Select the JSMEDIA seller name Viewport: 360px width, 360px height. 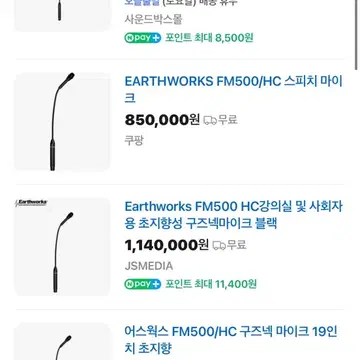[149, 266]
